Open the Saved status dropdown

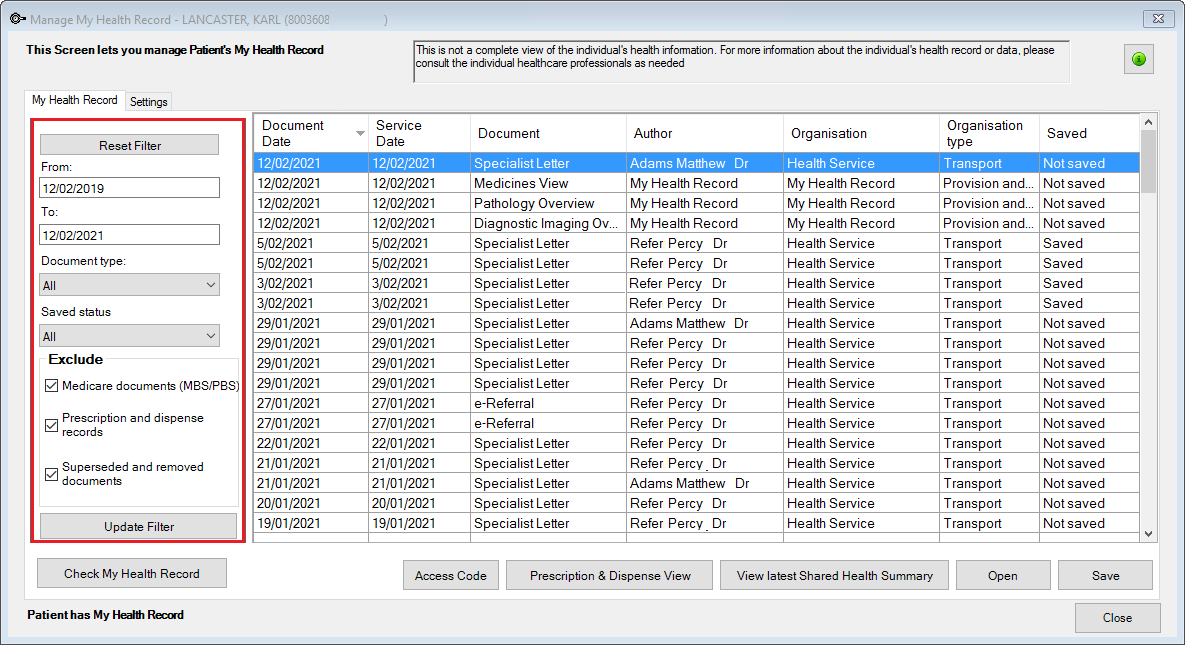[x=129, y=336]
